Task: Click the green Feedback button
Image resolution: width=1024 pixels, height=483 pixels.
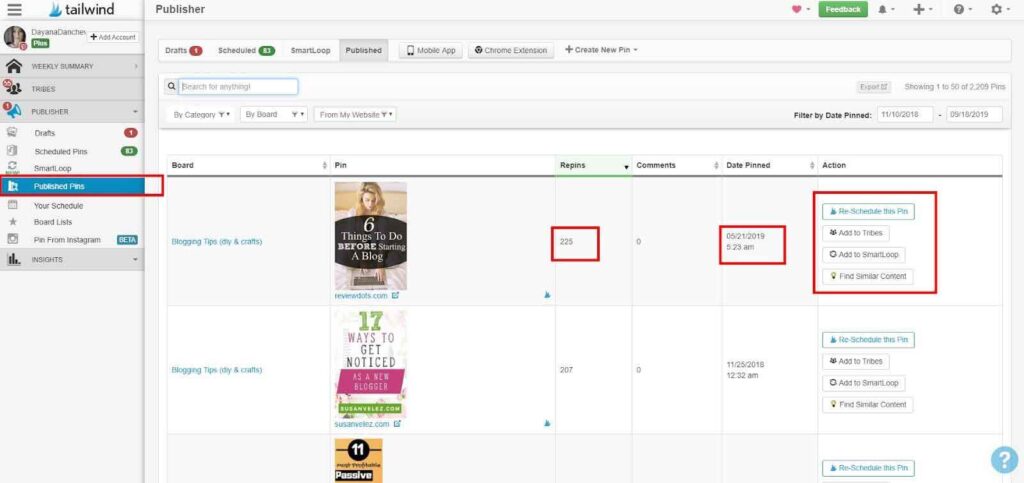Action: coord(843,10)
